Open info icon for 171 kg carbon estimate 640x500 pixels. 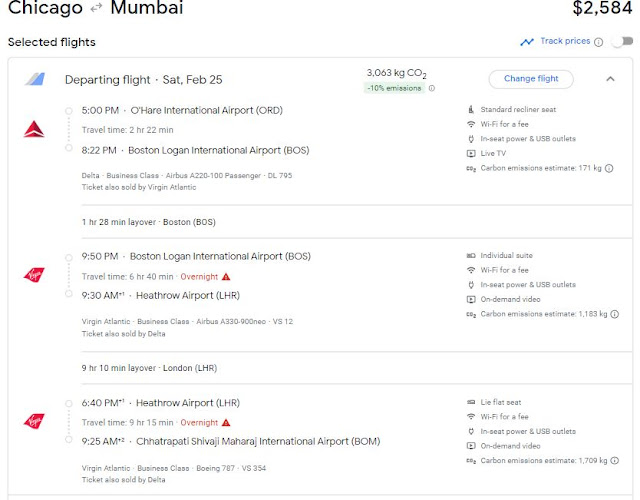pyautogui.click(x=609, y=168)
